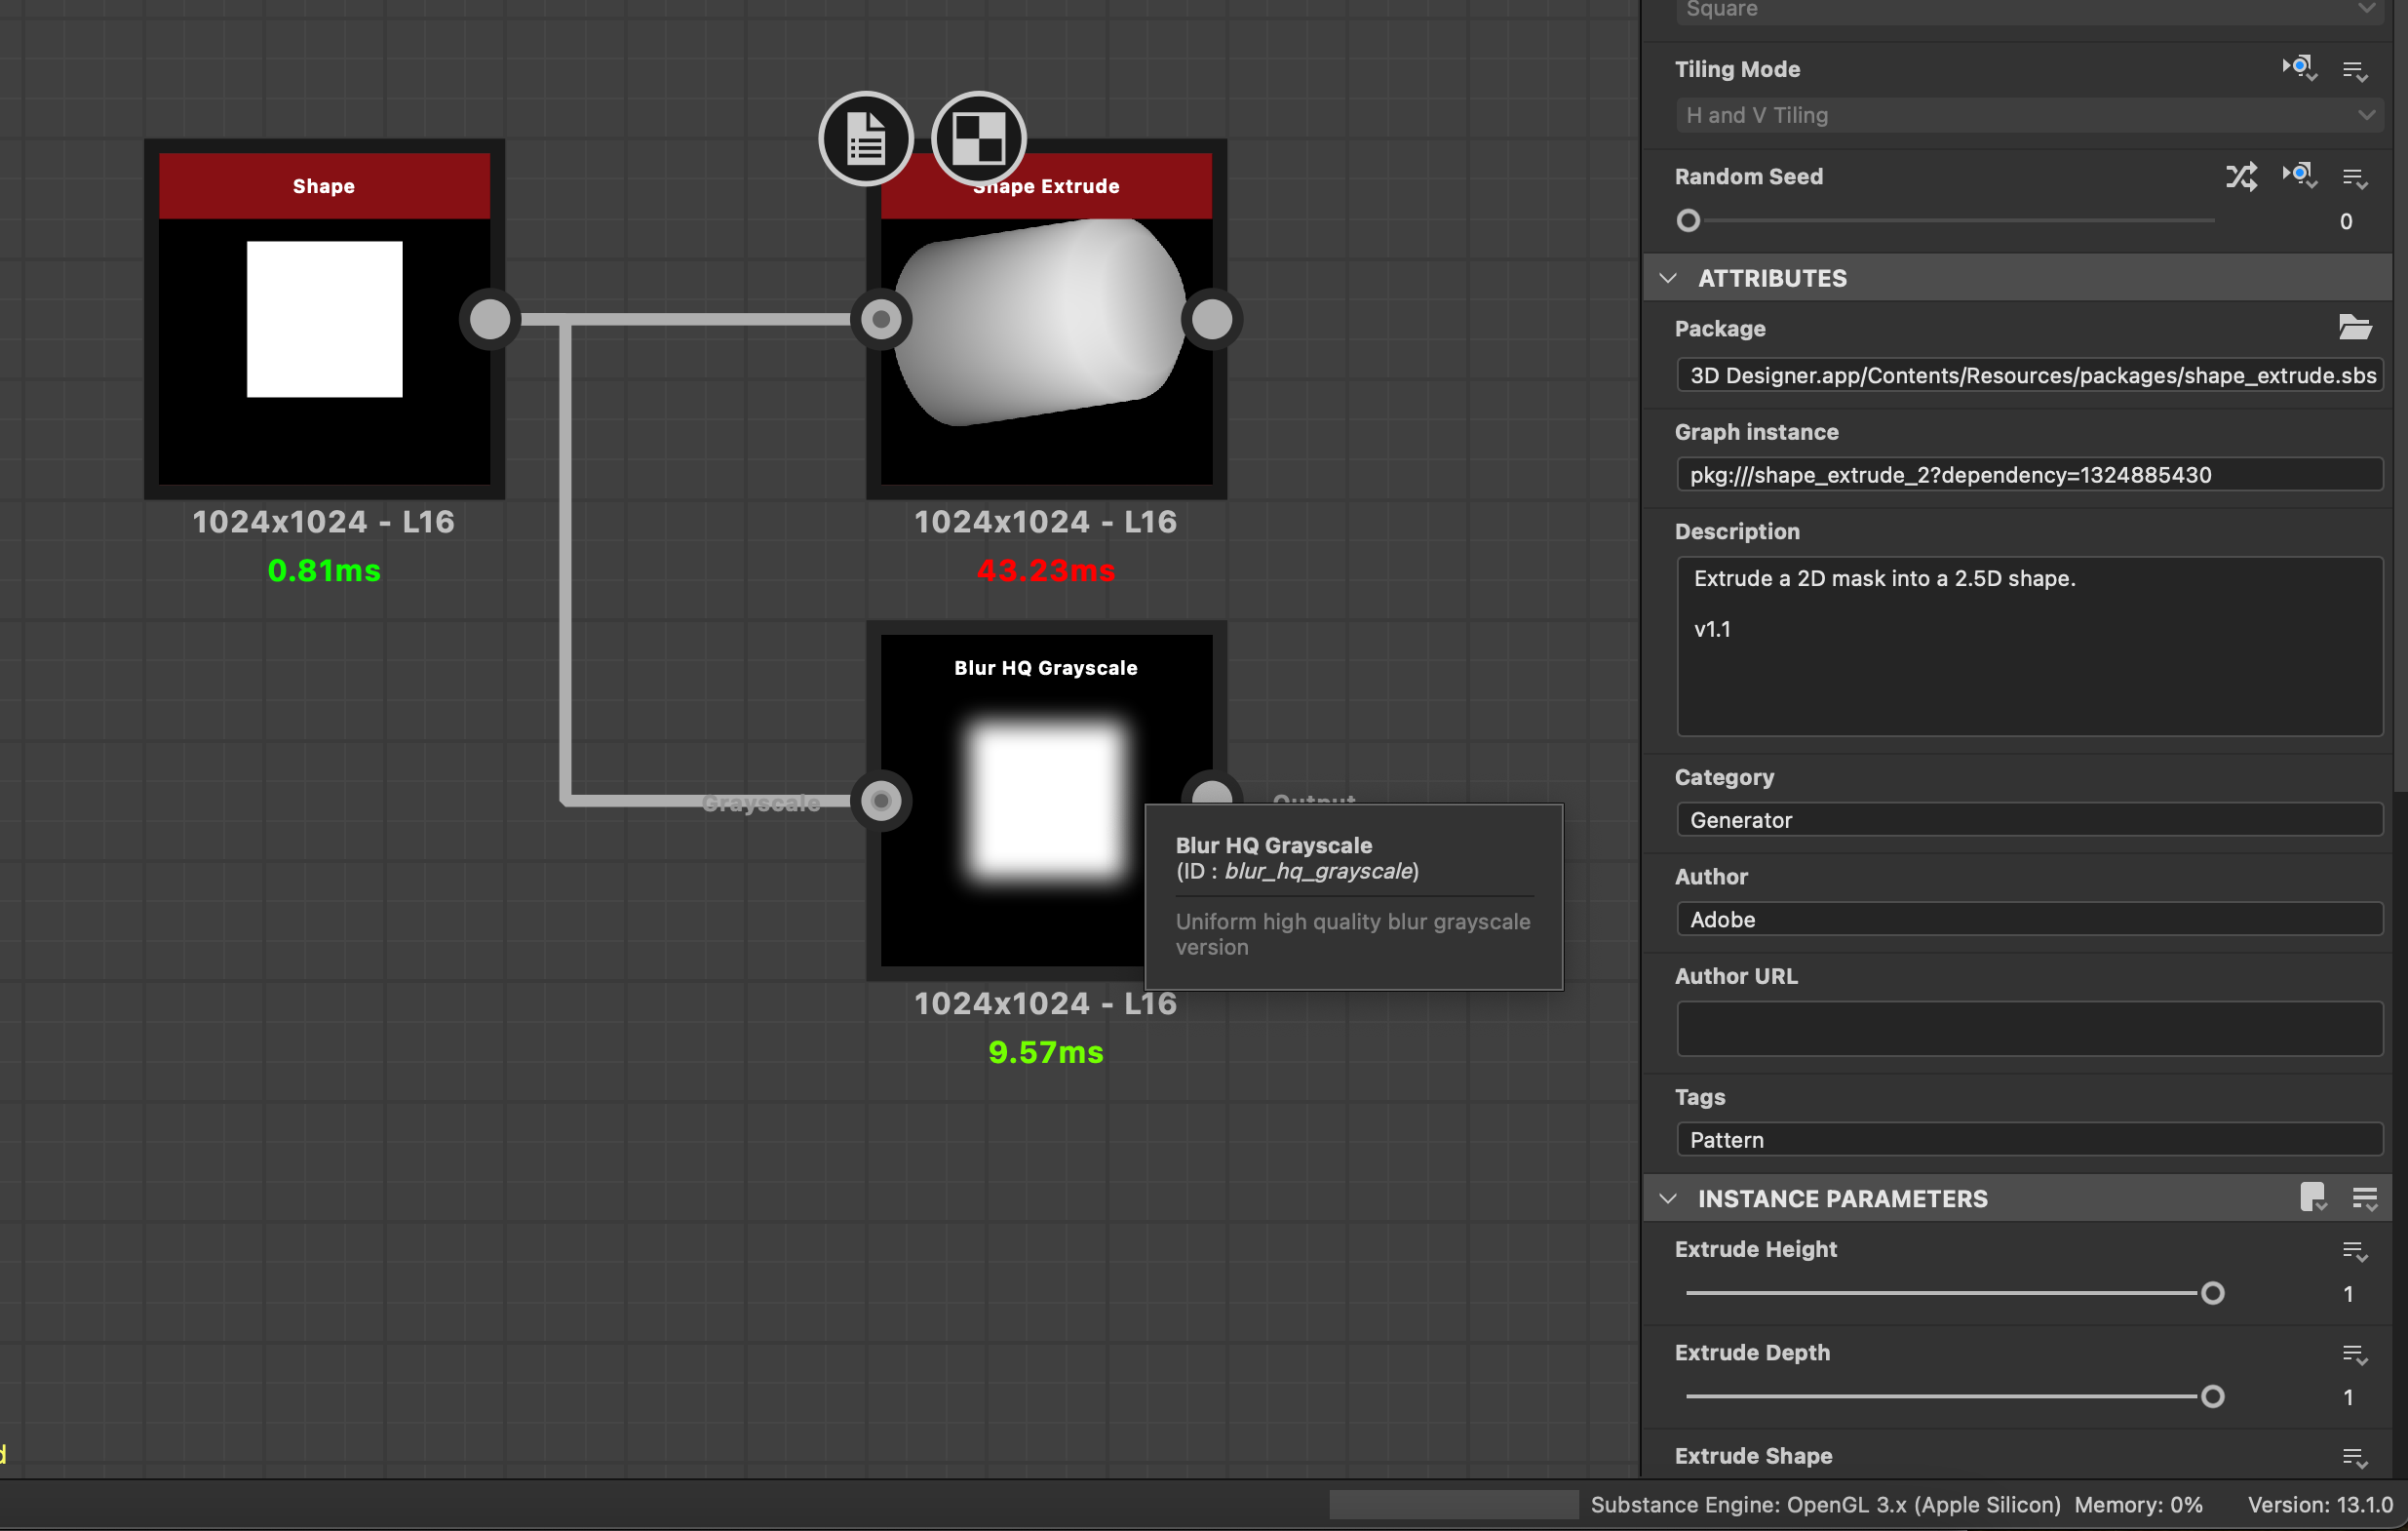Click the Tiling Mode inheritance method icon

[x=2298, y=69]
